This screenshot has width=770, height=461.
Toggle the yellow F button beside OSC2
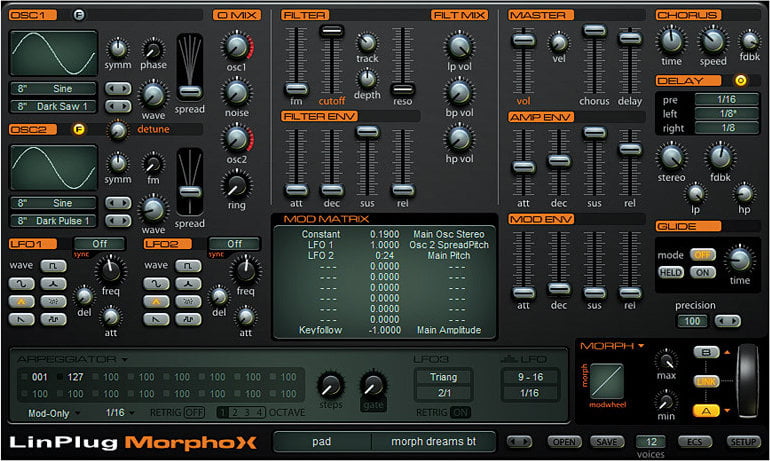tap(79, 129)
